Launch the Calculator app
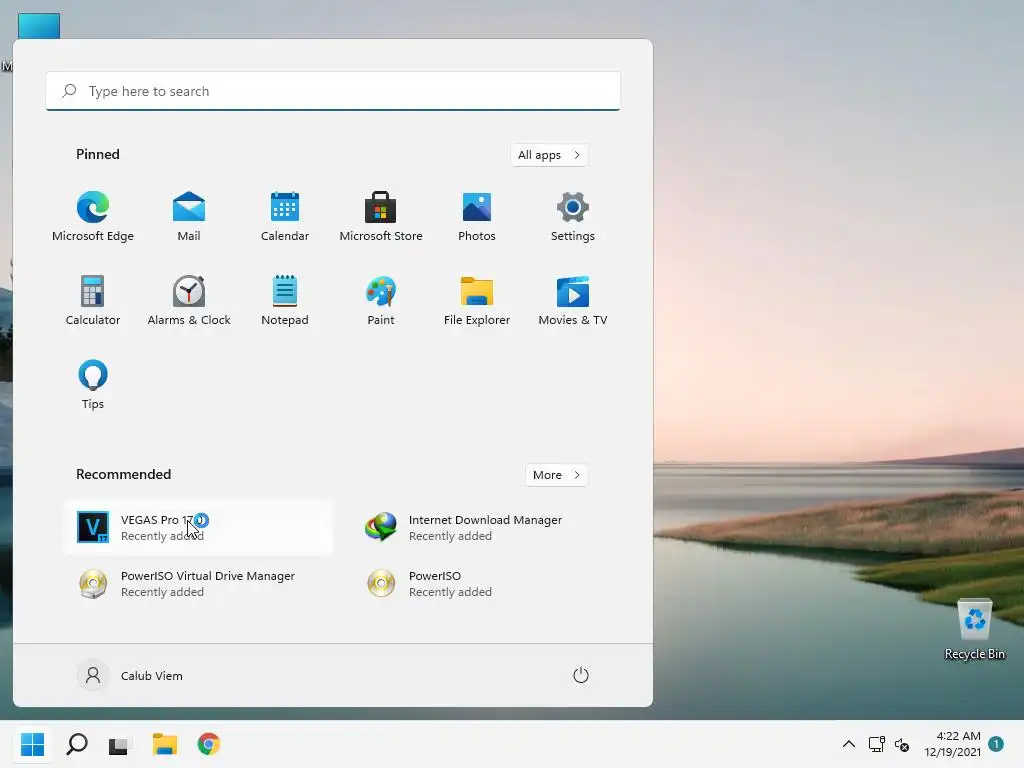Viewport: 1024px width, 768px height. click(x=93, y=300)
